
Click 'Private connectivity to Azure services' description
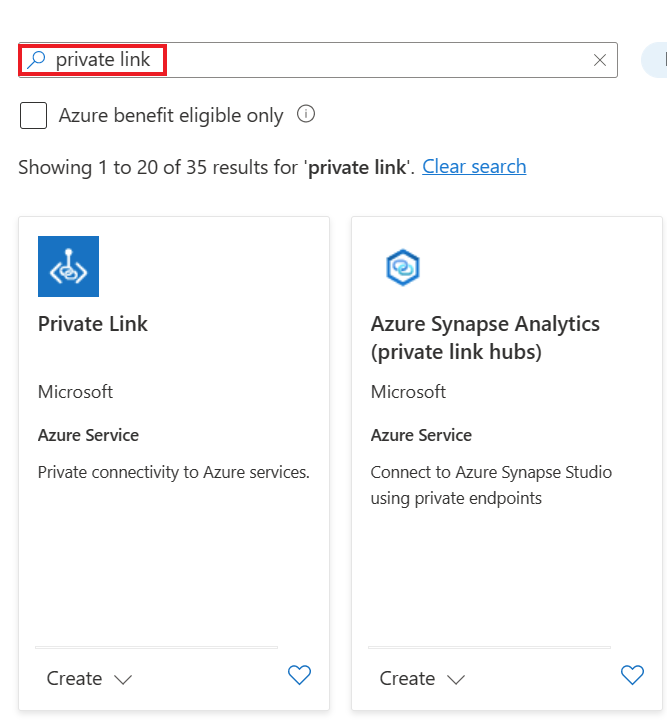coord(174,472)
